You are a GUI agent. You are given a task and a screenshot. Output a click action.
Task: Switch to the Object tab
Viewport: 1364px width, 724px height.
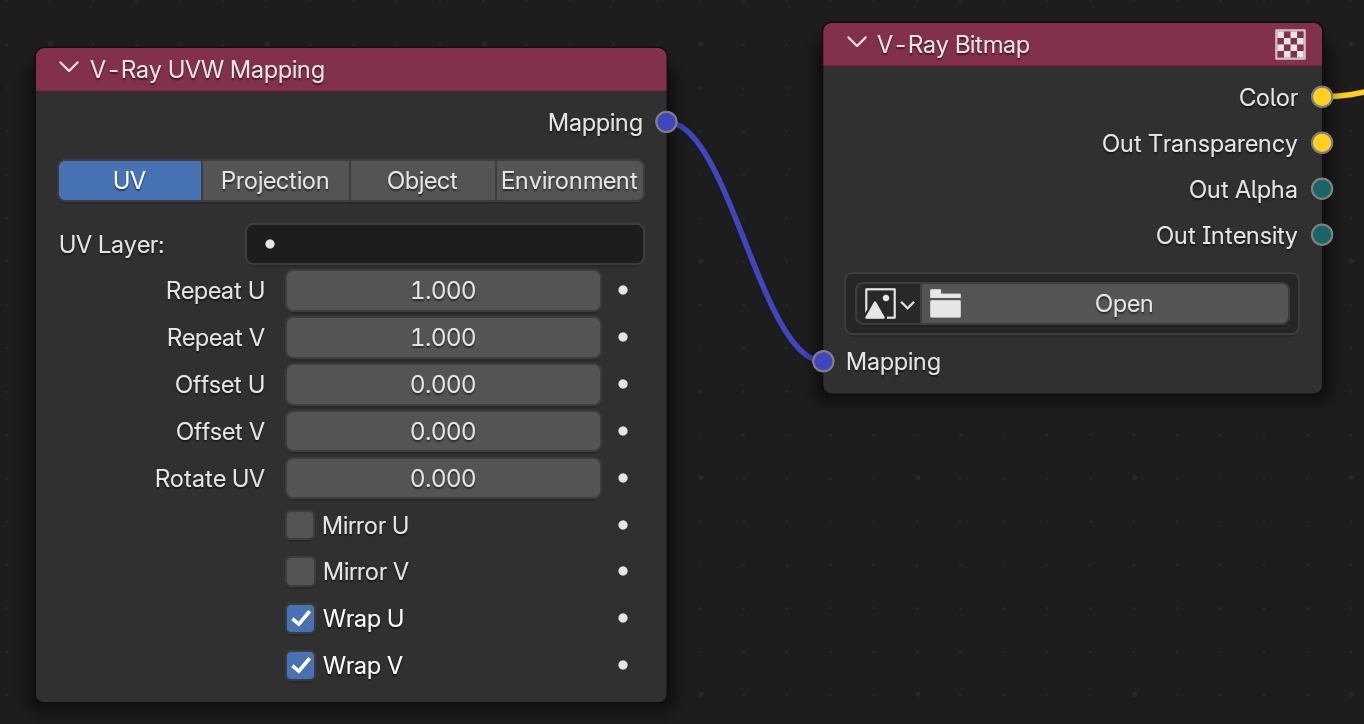click(422, 181)
